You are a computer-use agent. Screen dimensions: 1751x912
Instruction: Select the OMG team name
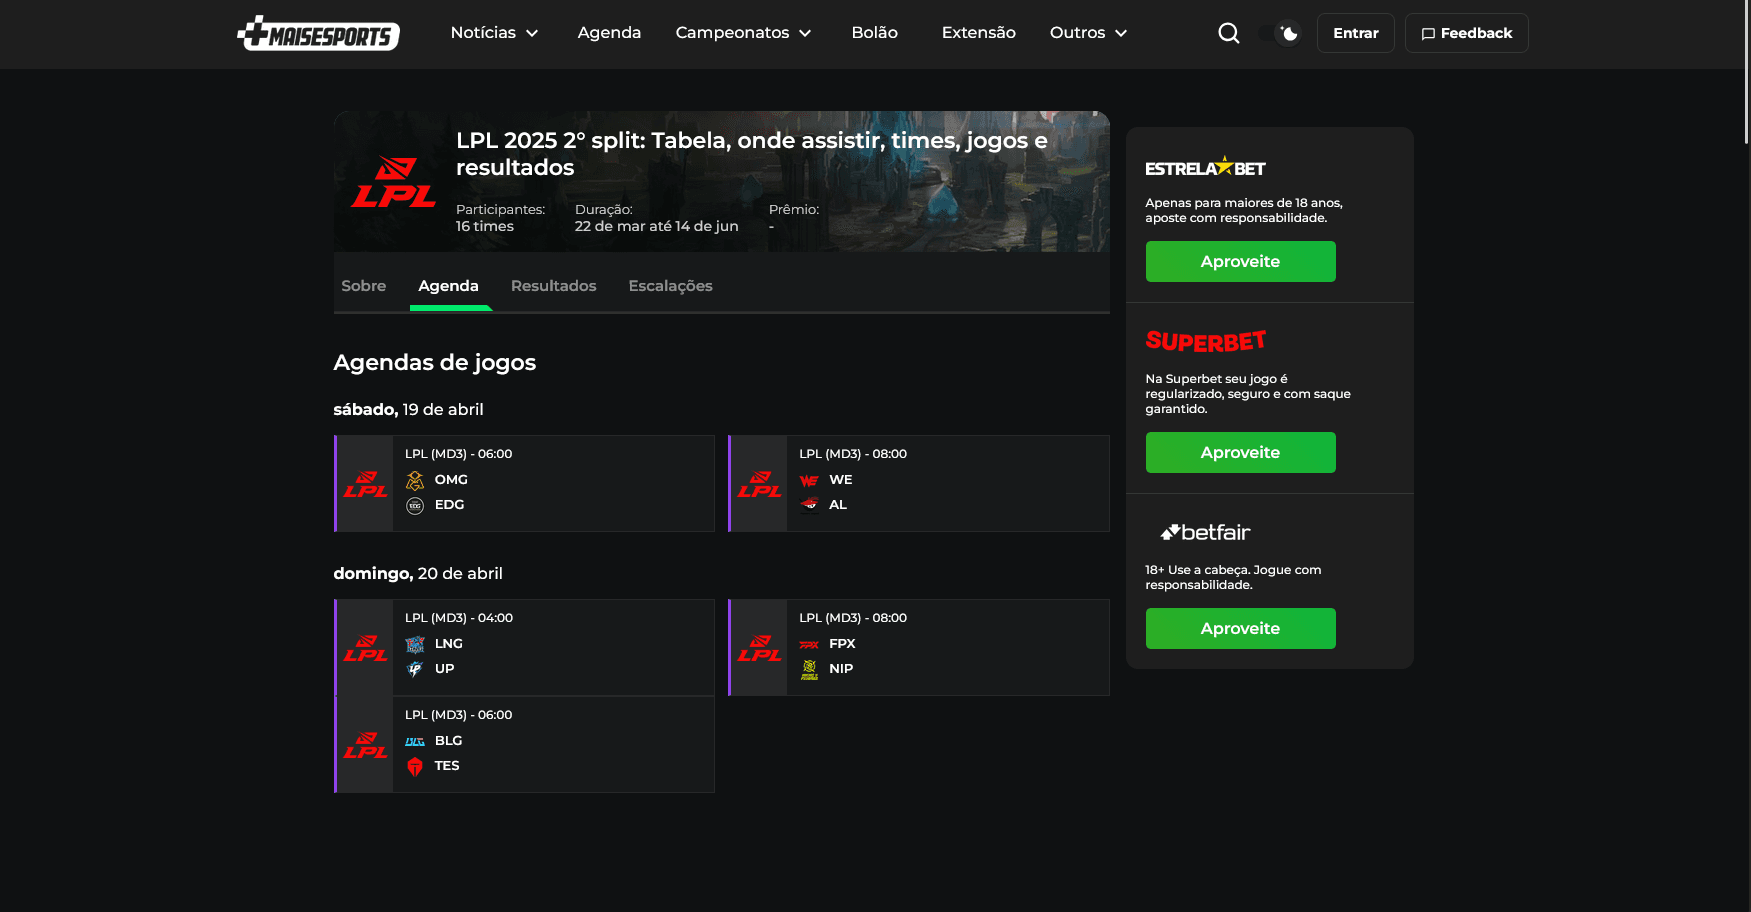[451, 480]
